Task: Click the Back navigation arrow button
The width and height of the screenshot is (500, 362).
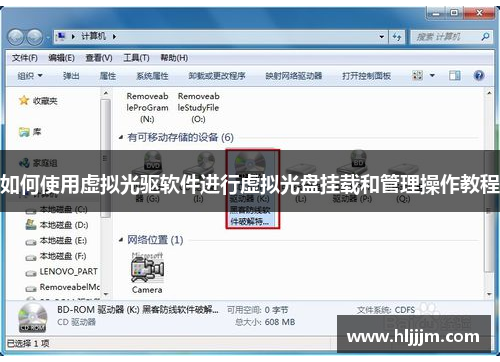Action: point(16,37)
